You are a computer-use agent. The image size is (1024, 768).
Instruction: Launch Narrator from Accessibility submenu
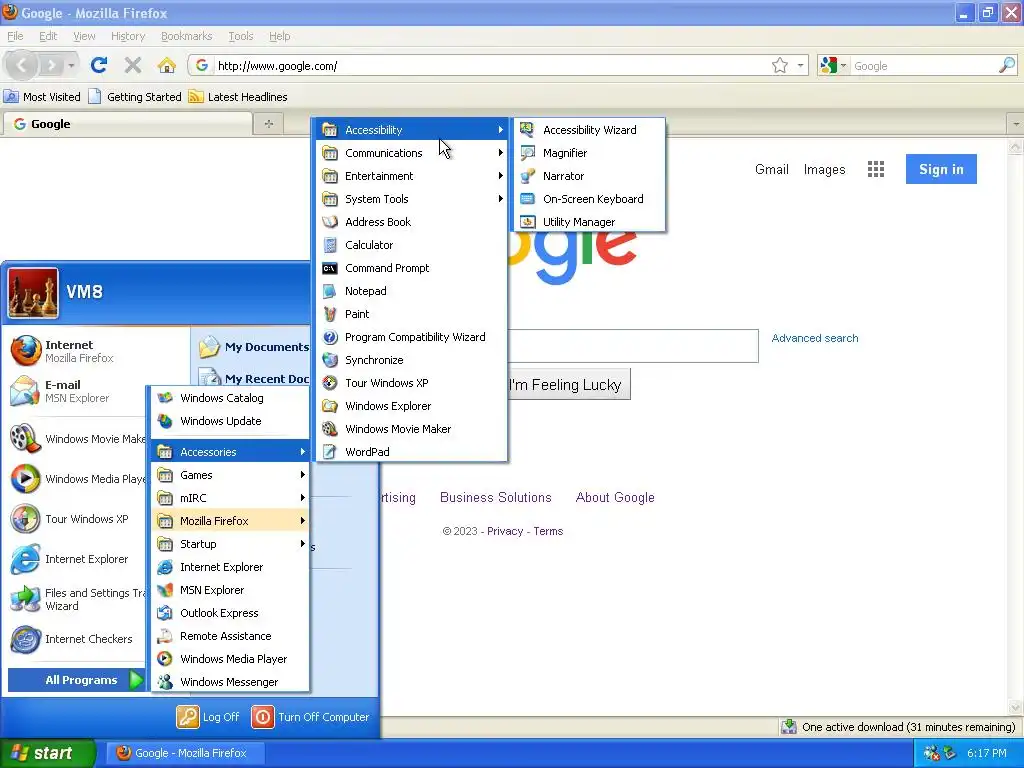point(589,176)
